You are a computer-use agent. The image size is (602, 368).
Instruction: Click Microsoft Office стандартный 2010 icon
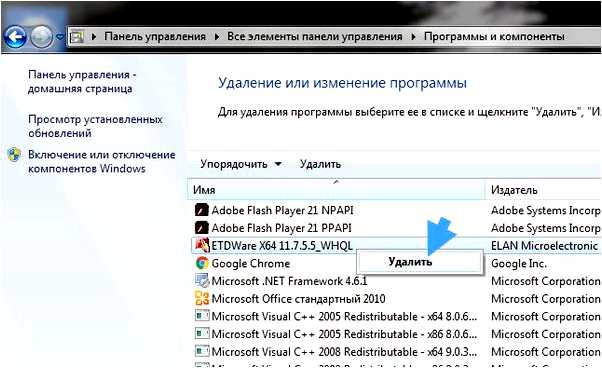click(202, 298)
